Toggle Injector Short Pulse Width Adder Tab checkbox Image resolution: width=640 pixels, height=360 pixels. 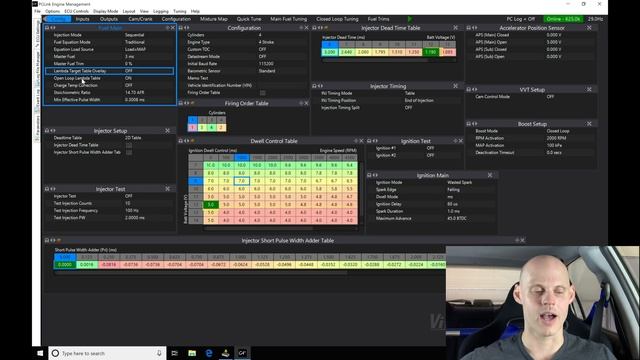point(129,152)
